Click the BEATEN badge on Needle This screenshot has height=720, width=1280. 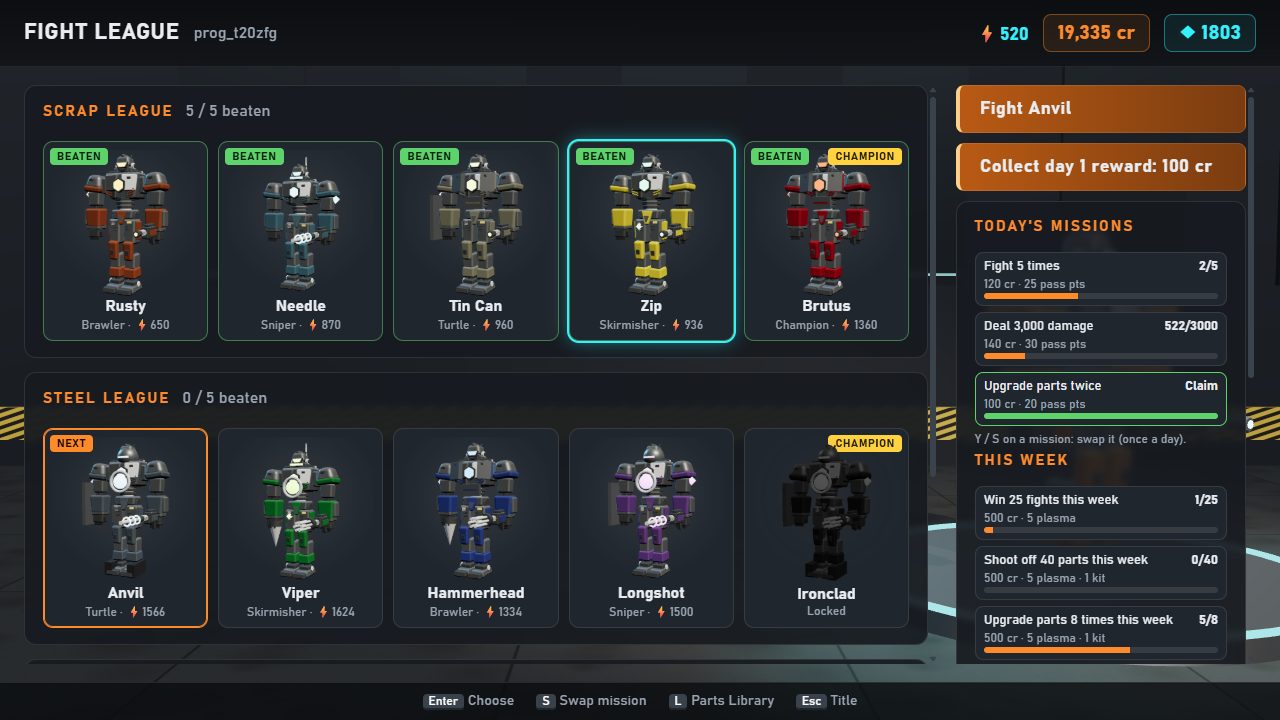(x=254, y=156)
